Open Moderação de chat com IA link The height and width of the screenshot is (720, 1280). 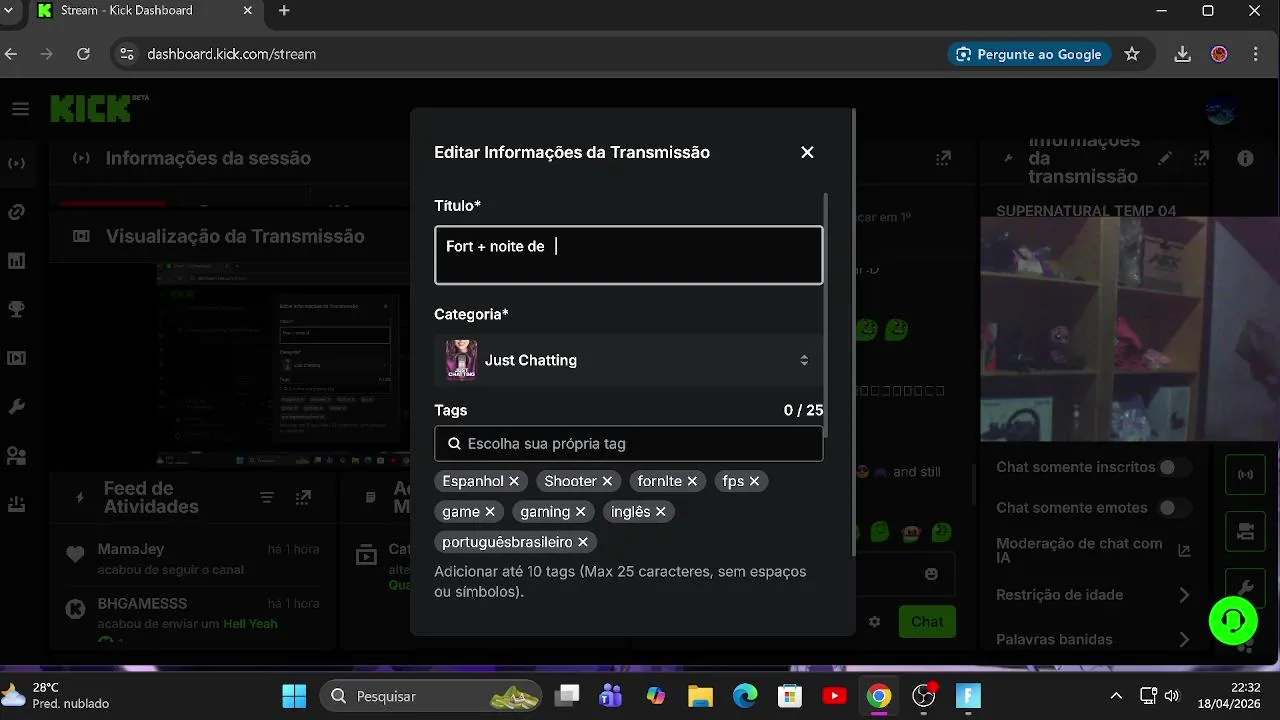pos(1184,550)
